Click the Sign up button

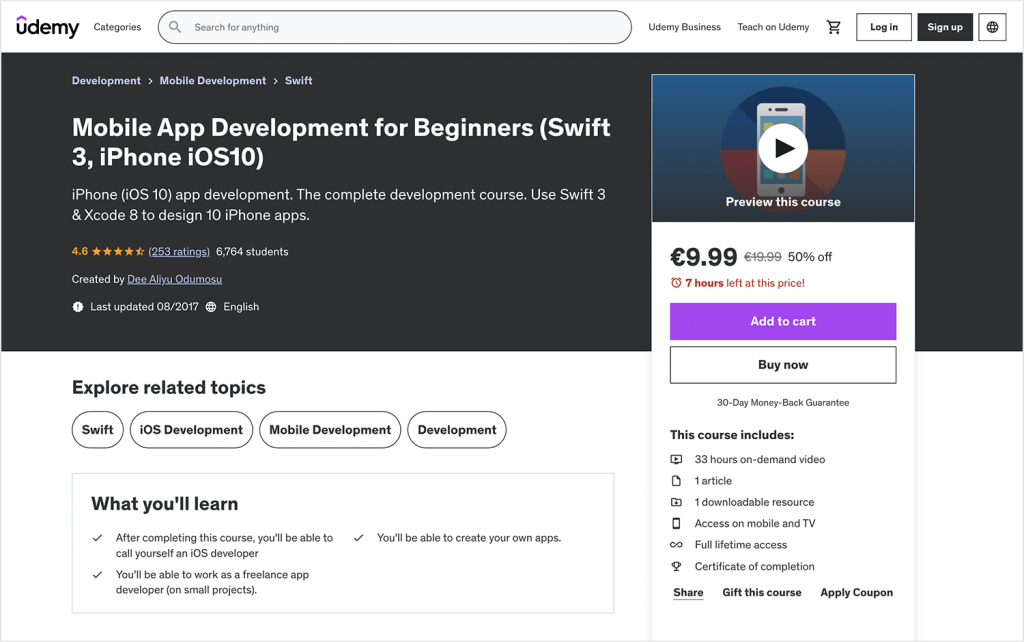click(x=944, y=27)
